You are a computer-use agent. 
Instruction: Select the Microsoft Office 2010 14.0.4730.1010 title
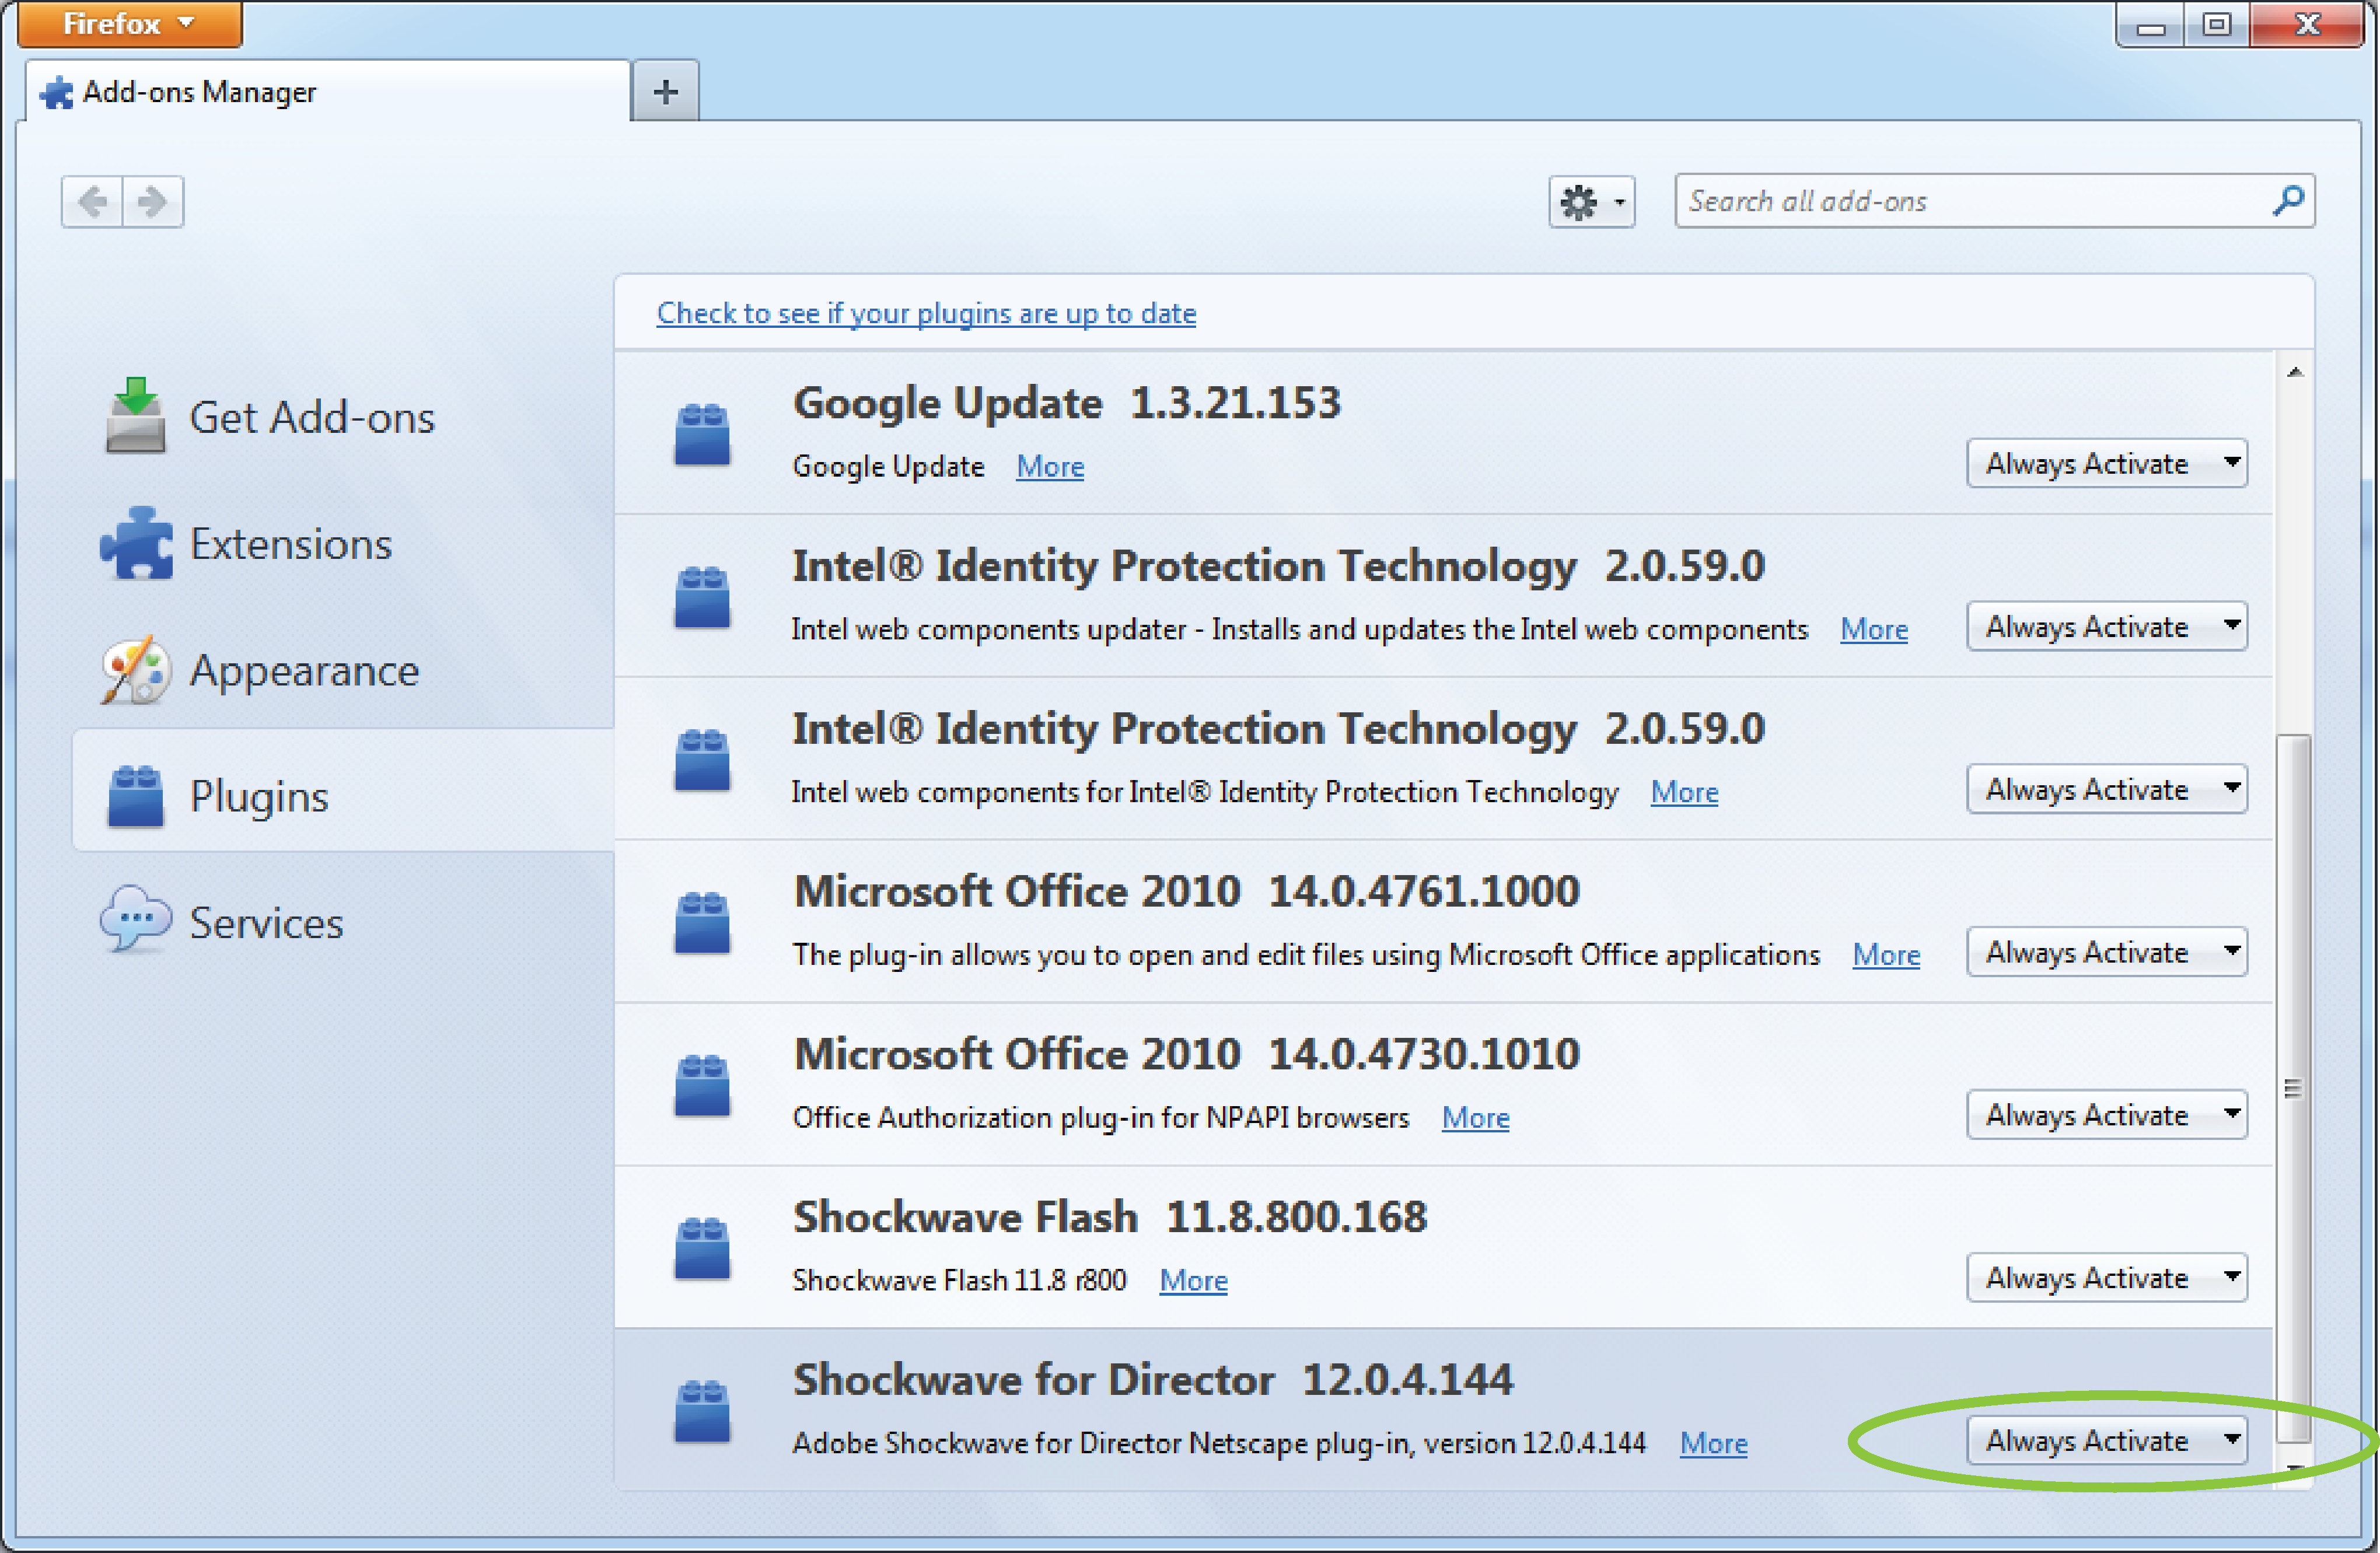click(x=1186, y=1054)
